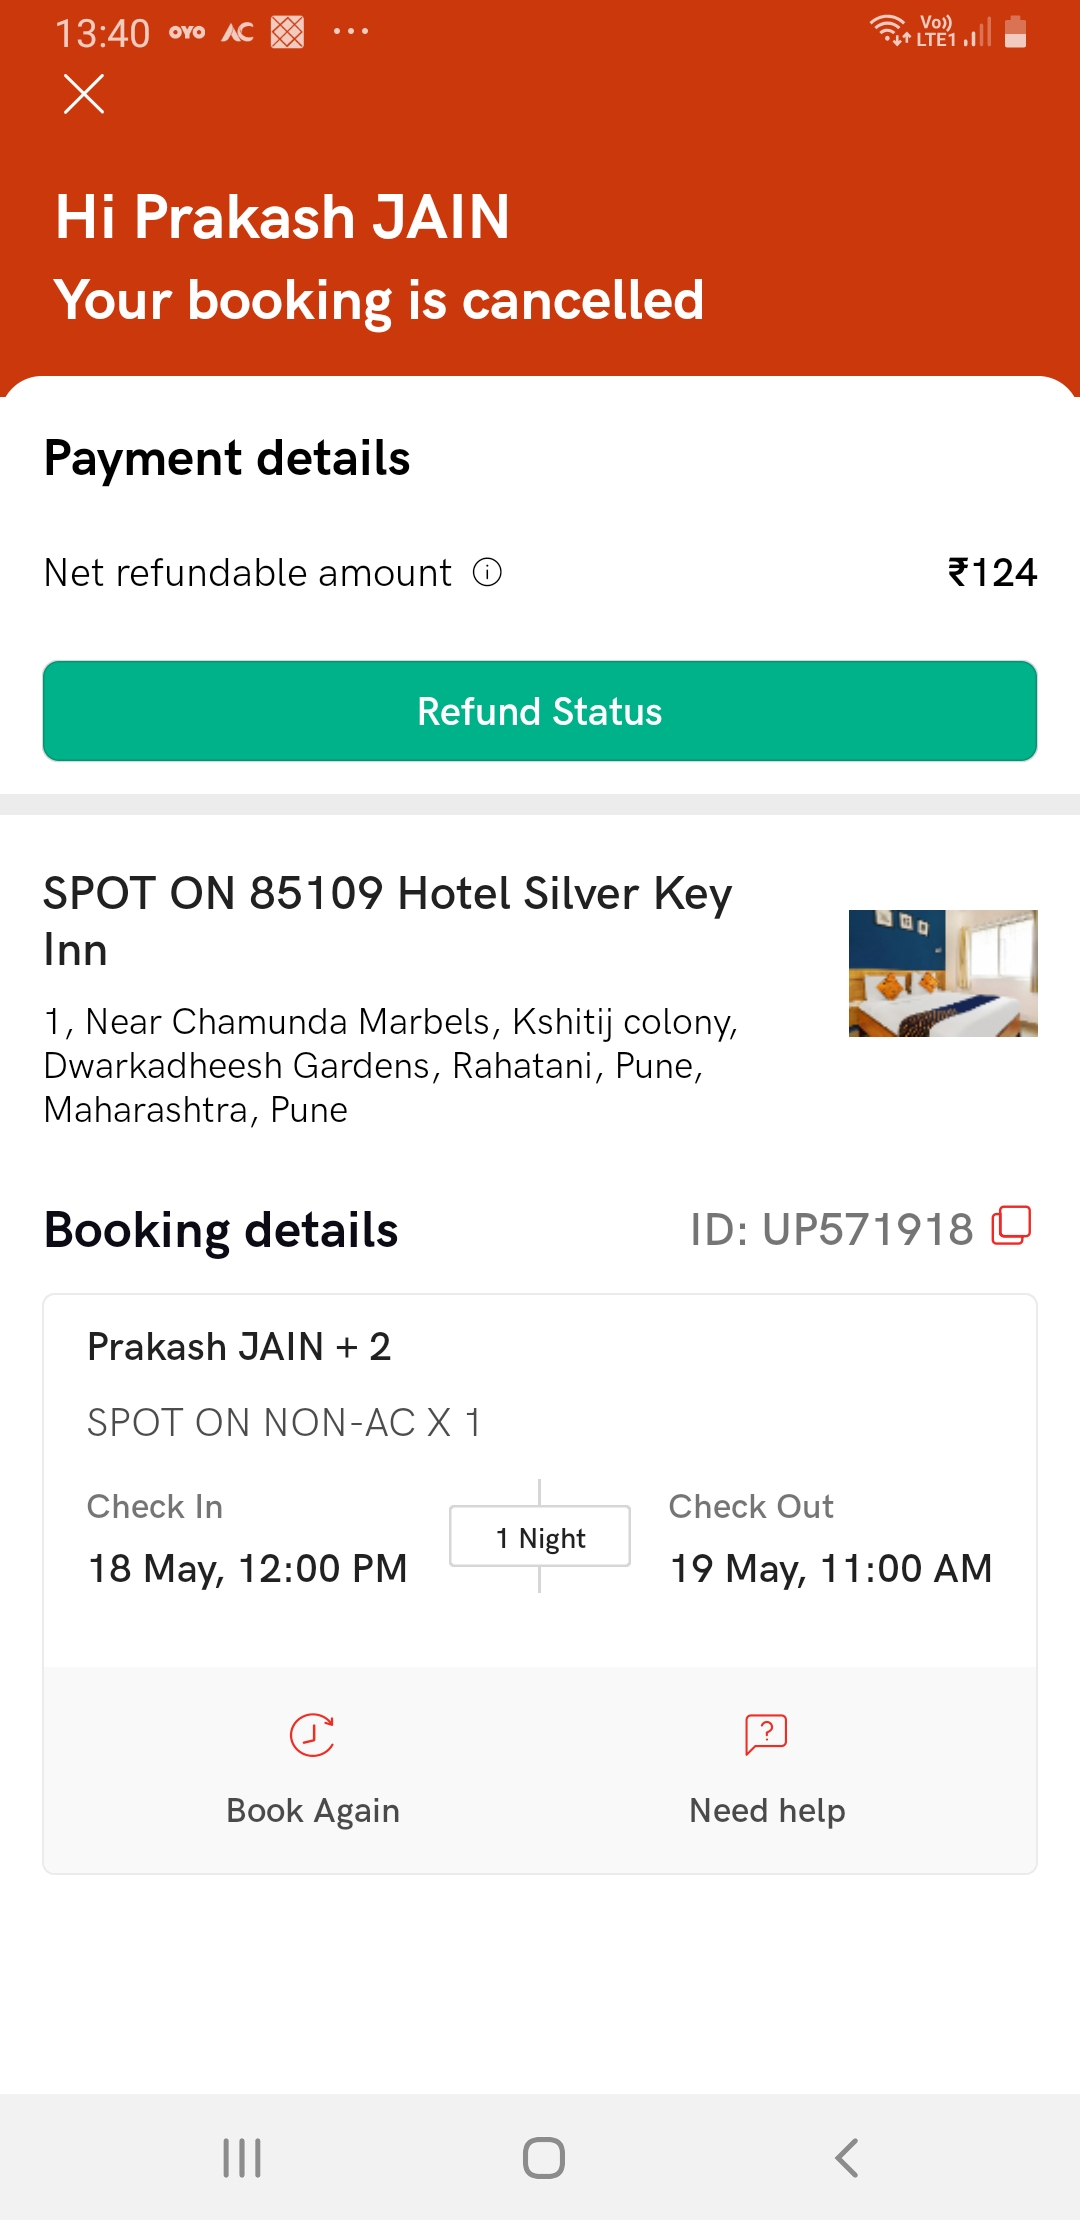Open the recent apps navigation button
1080x2220 pixels.
242,2157
